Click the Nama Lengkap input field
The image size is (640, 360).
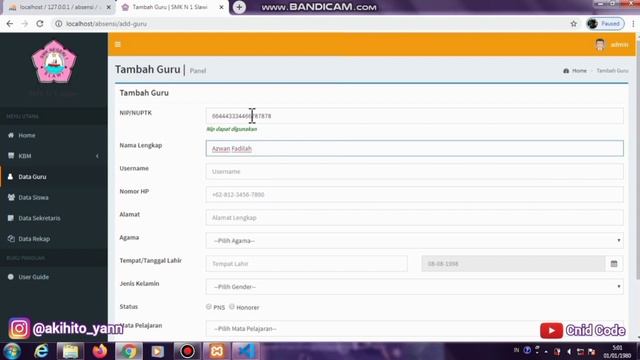pyautogui.click(x=414, y=149)
